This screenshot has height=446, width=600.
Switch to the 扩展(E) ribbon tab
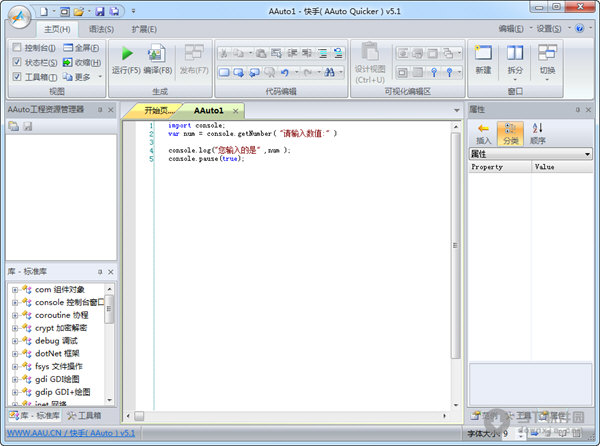click(144, 29)
